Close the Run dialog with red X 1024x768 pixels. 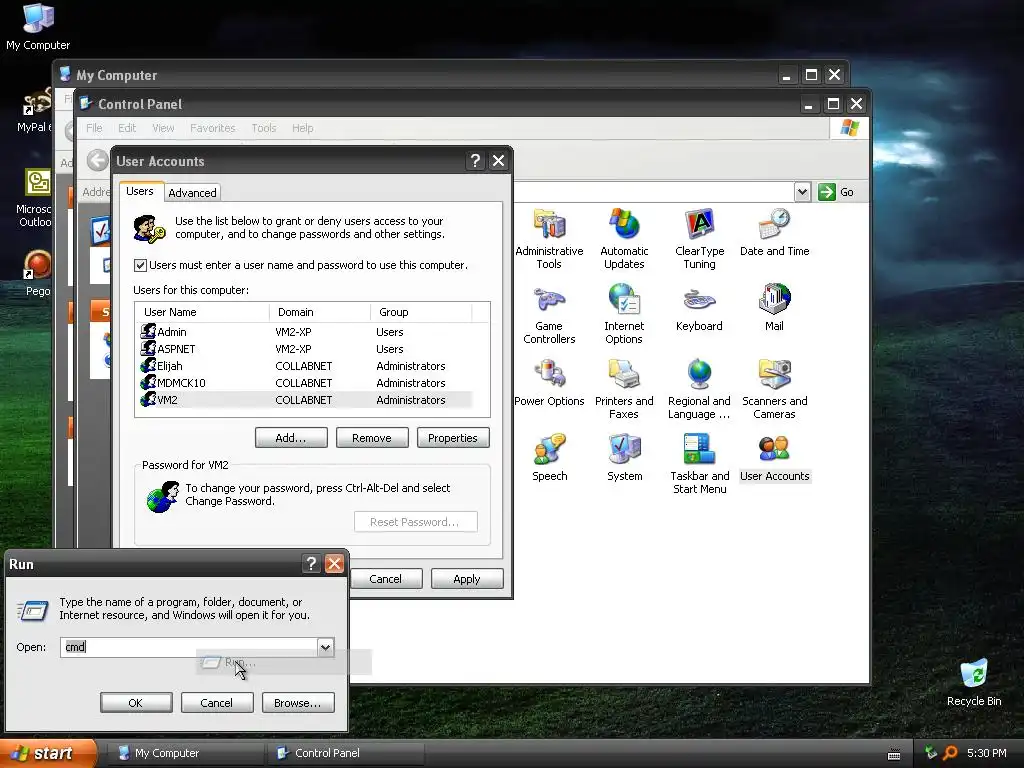point(334,564)
